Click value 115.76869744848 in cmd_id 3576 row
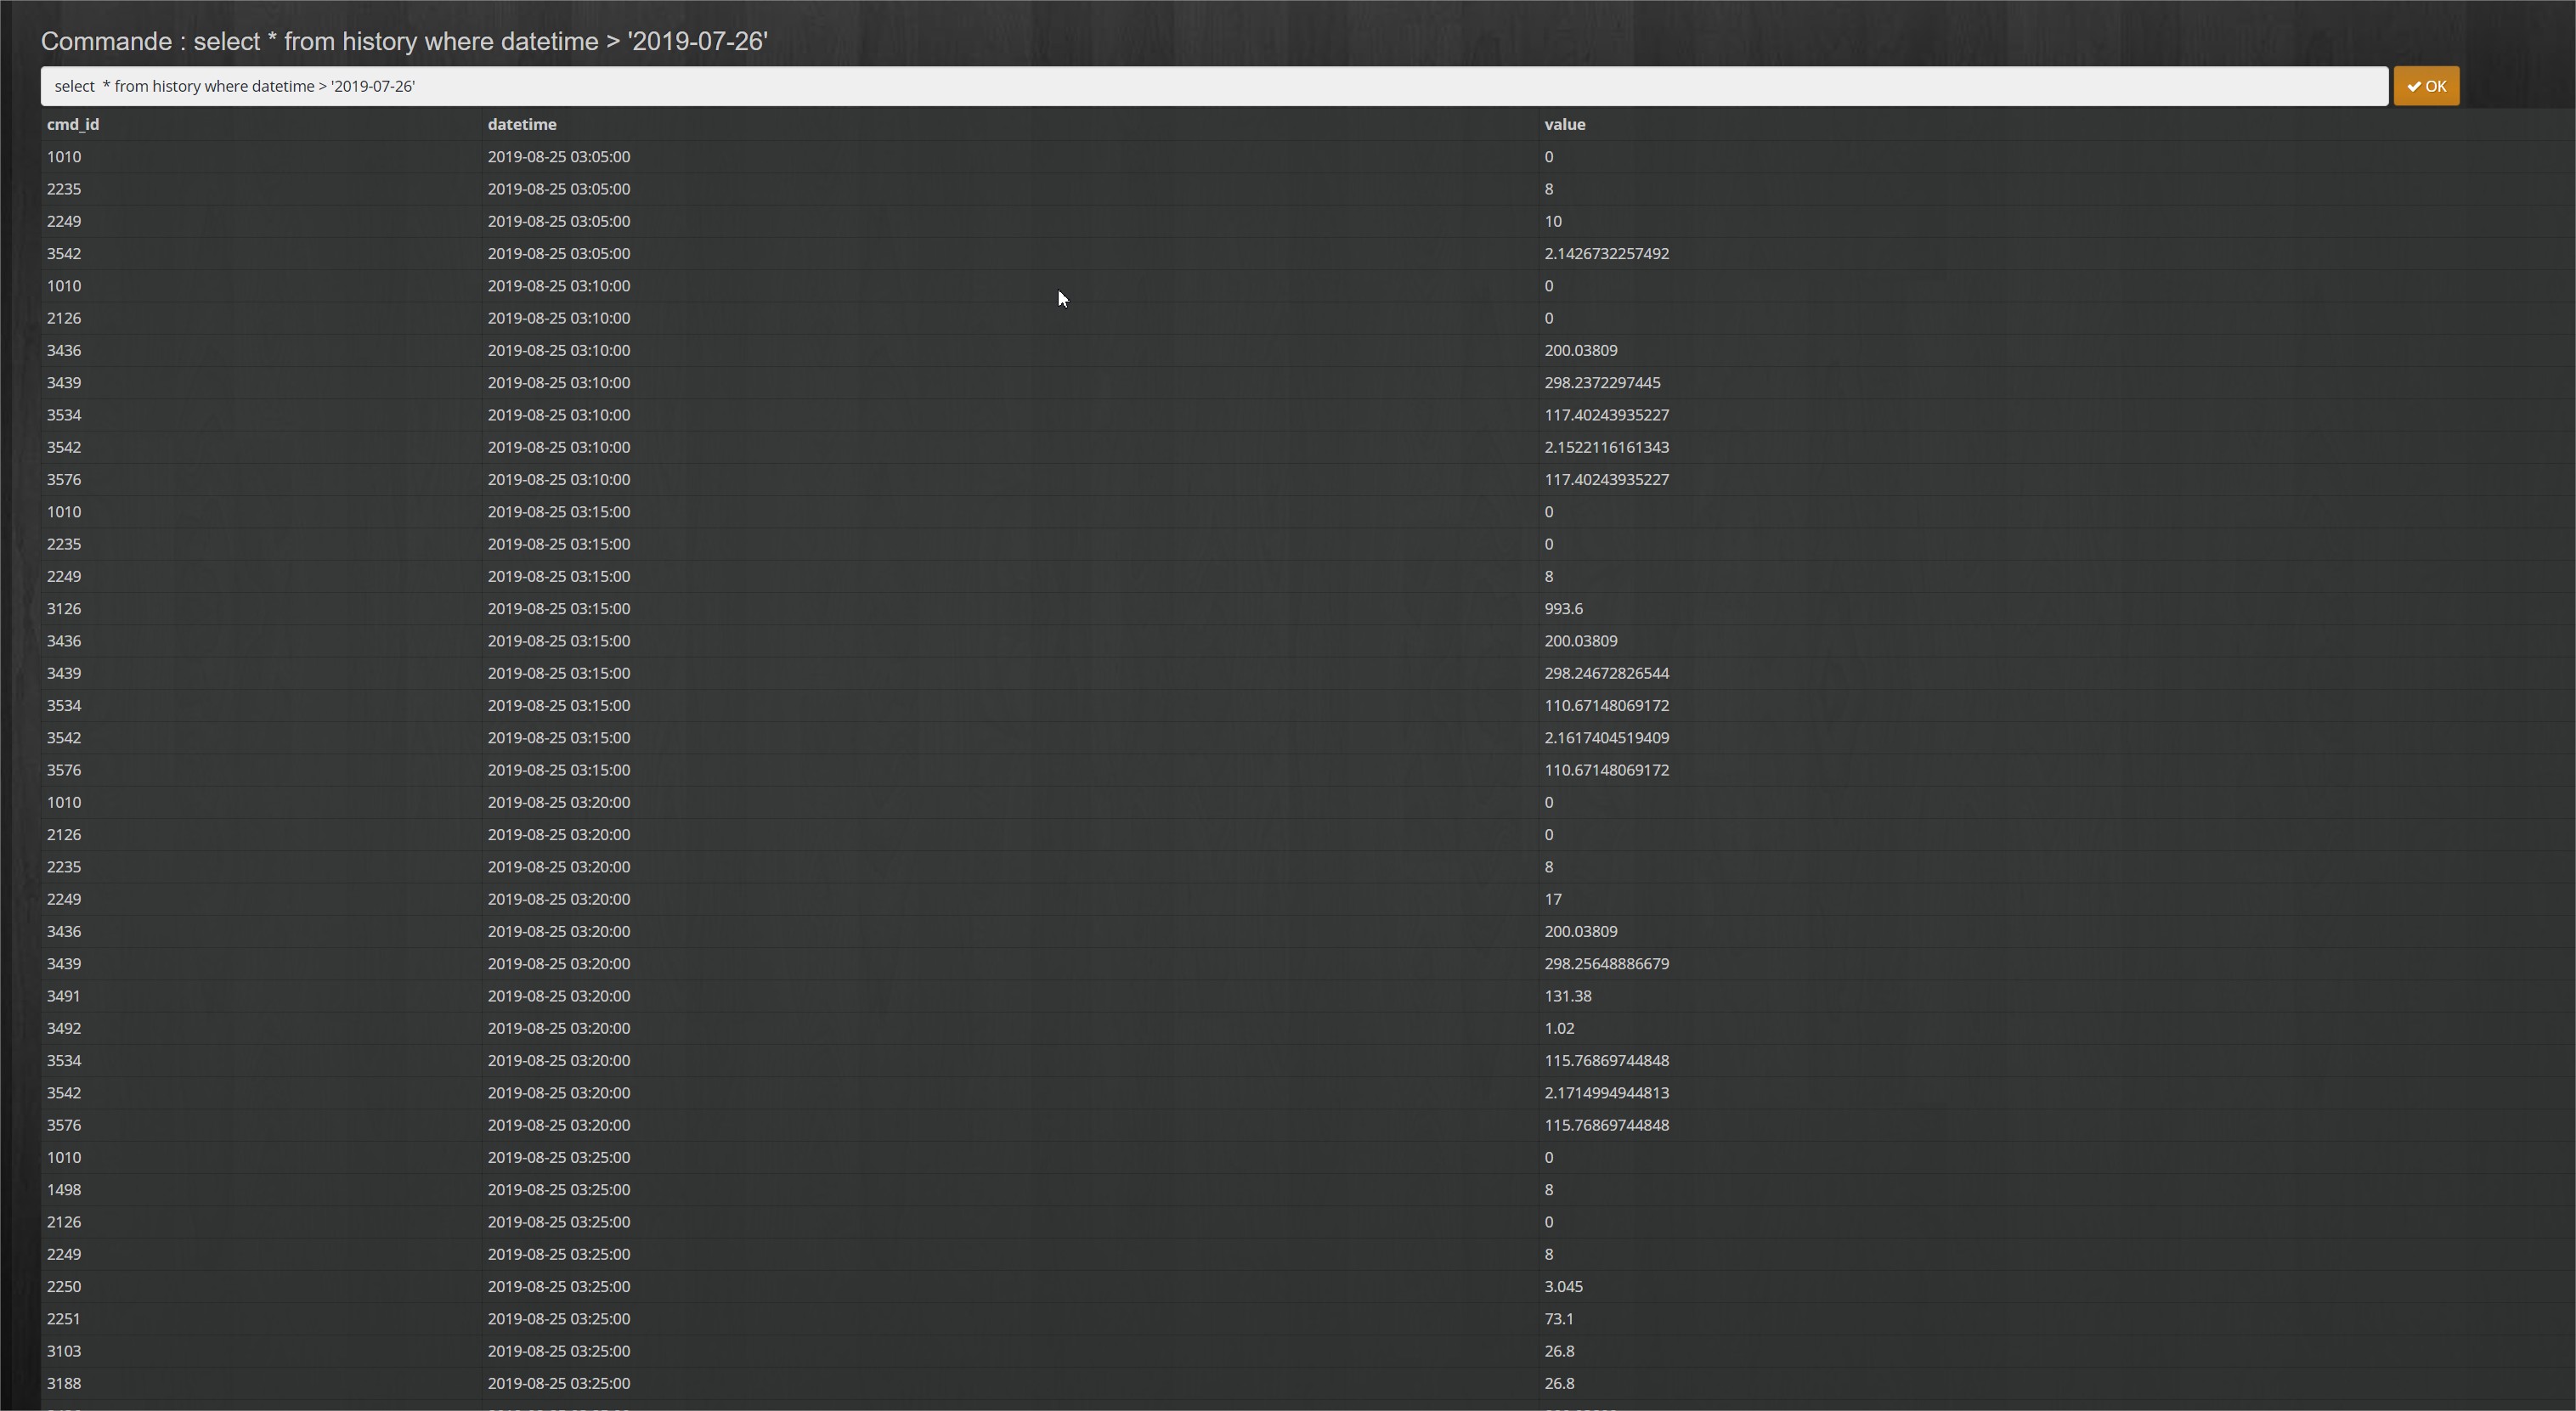 (x=1606, y=1125)
